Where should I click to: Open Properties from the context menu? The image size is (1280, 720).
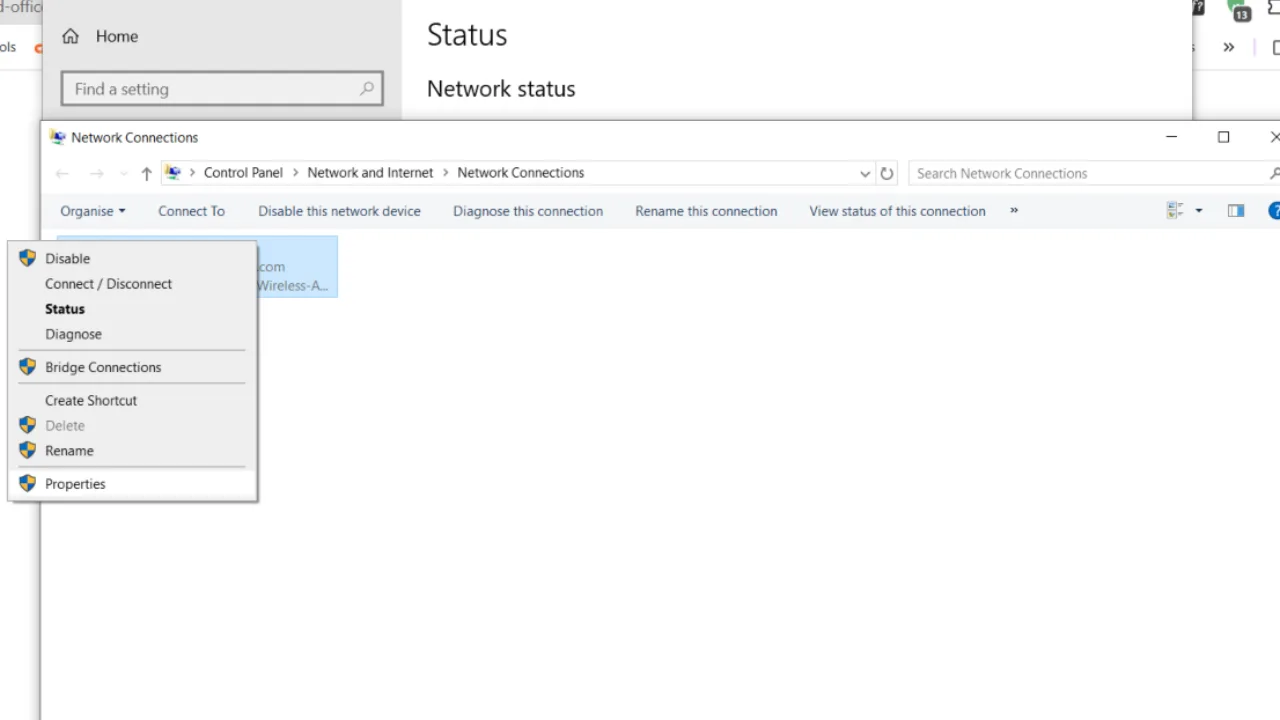[x=75, y=483]
